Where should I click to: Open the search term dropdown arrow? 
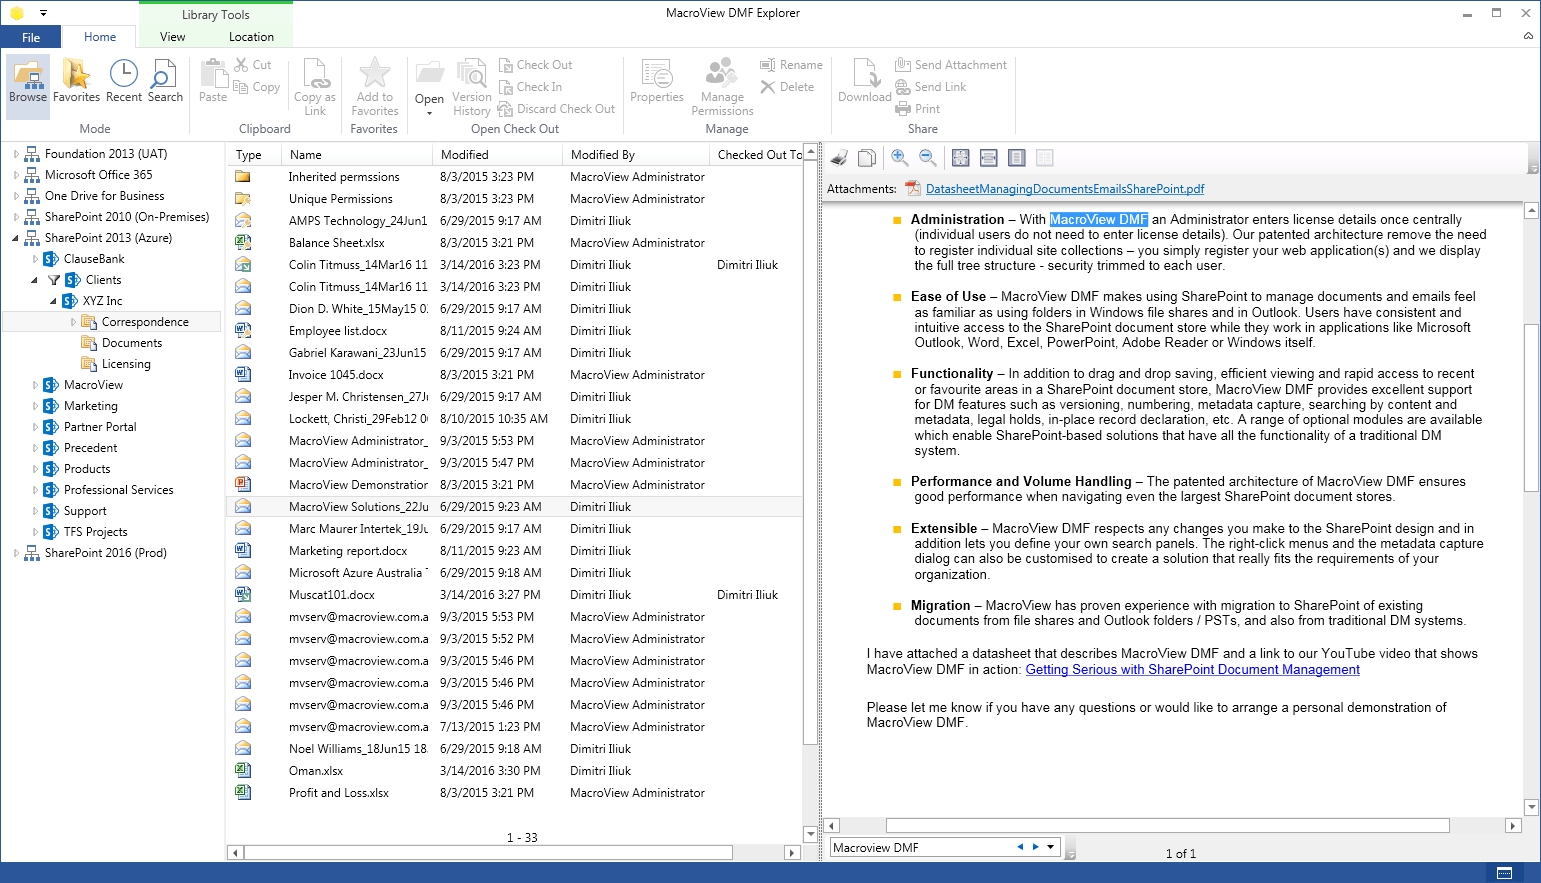[x=1051, y=847]
